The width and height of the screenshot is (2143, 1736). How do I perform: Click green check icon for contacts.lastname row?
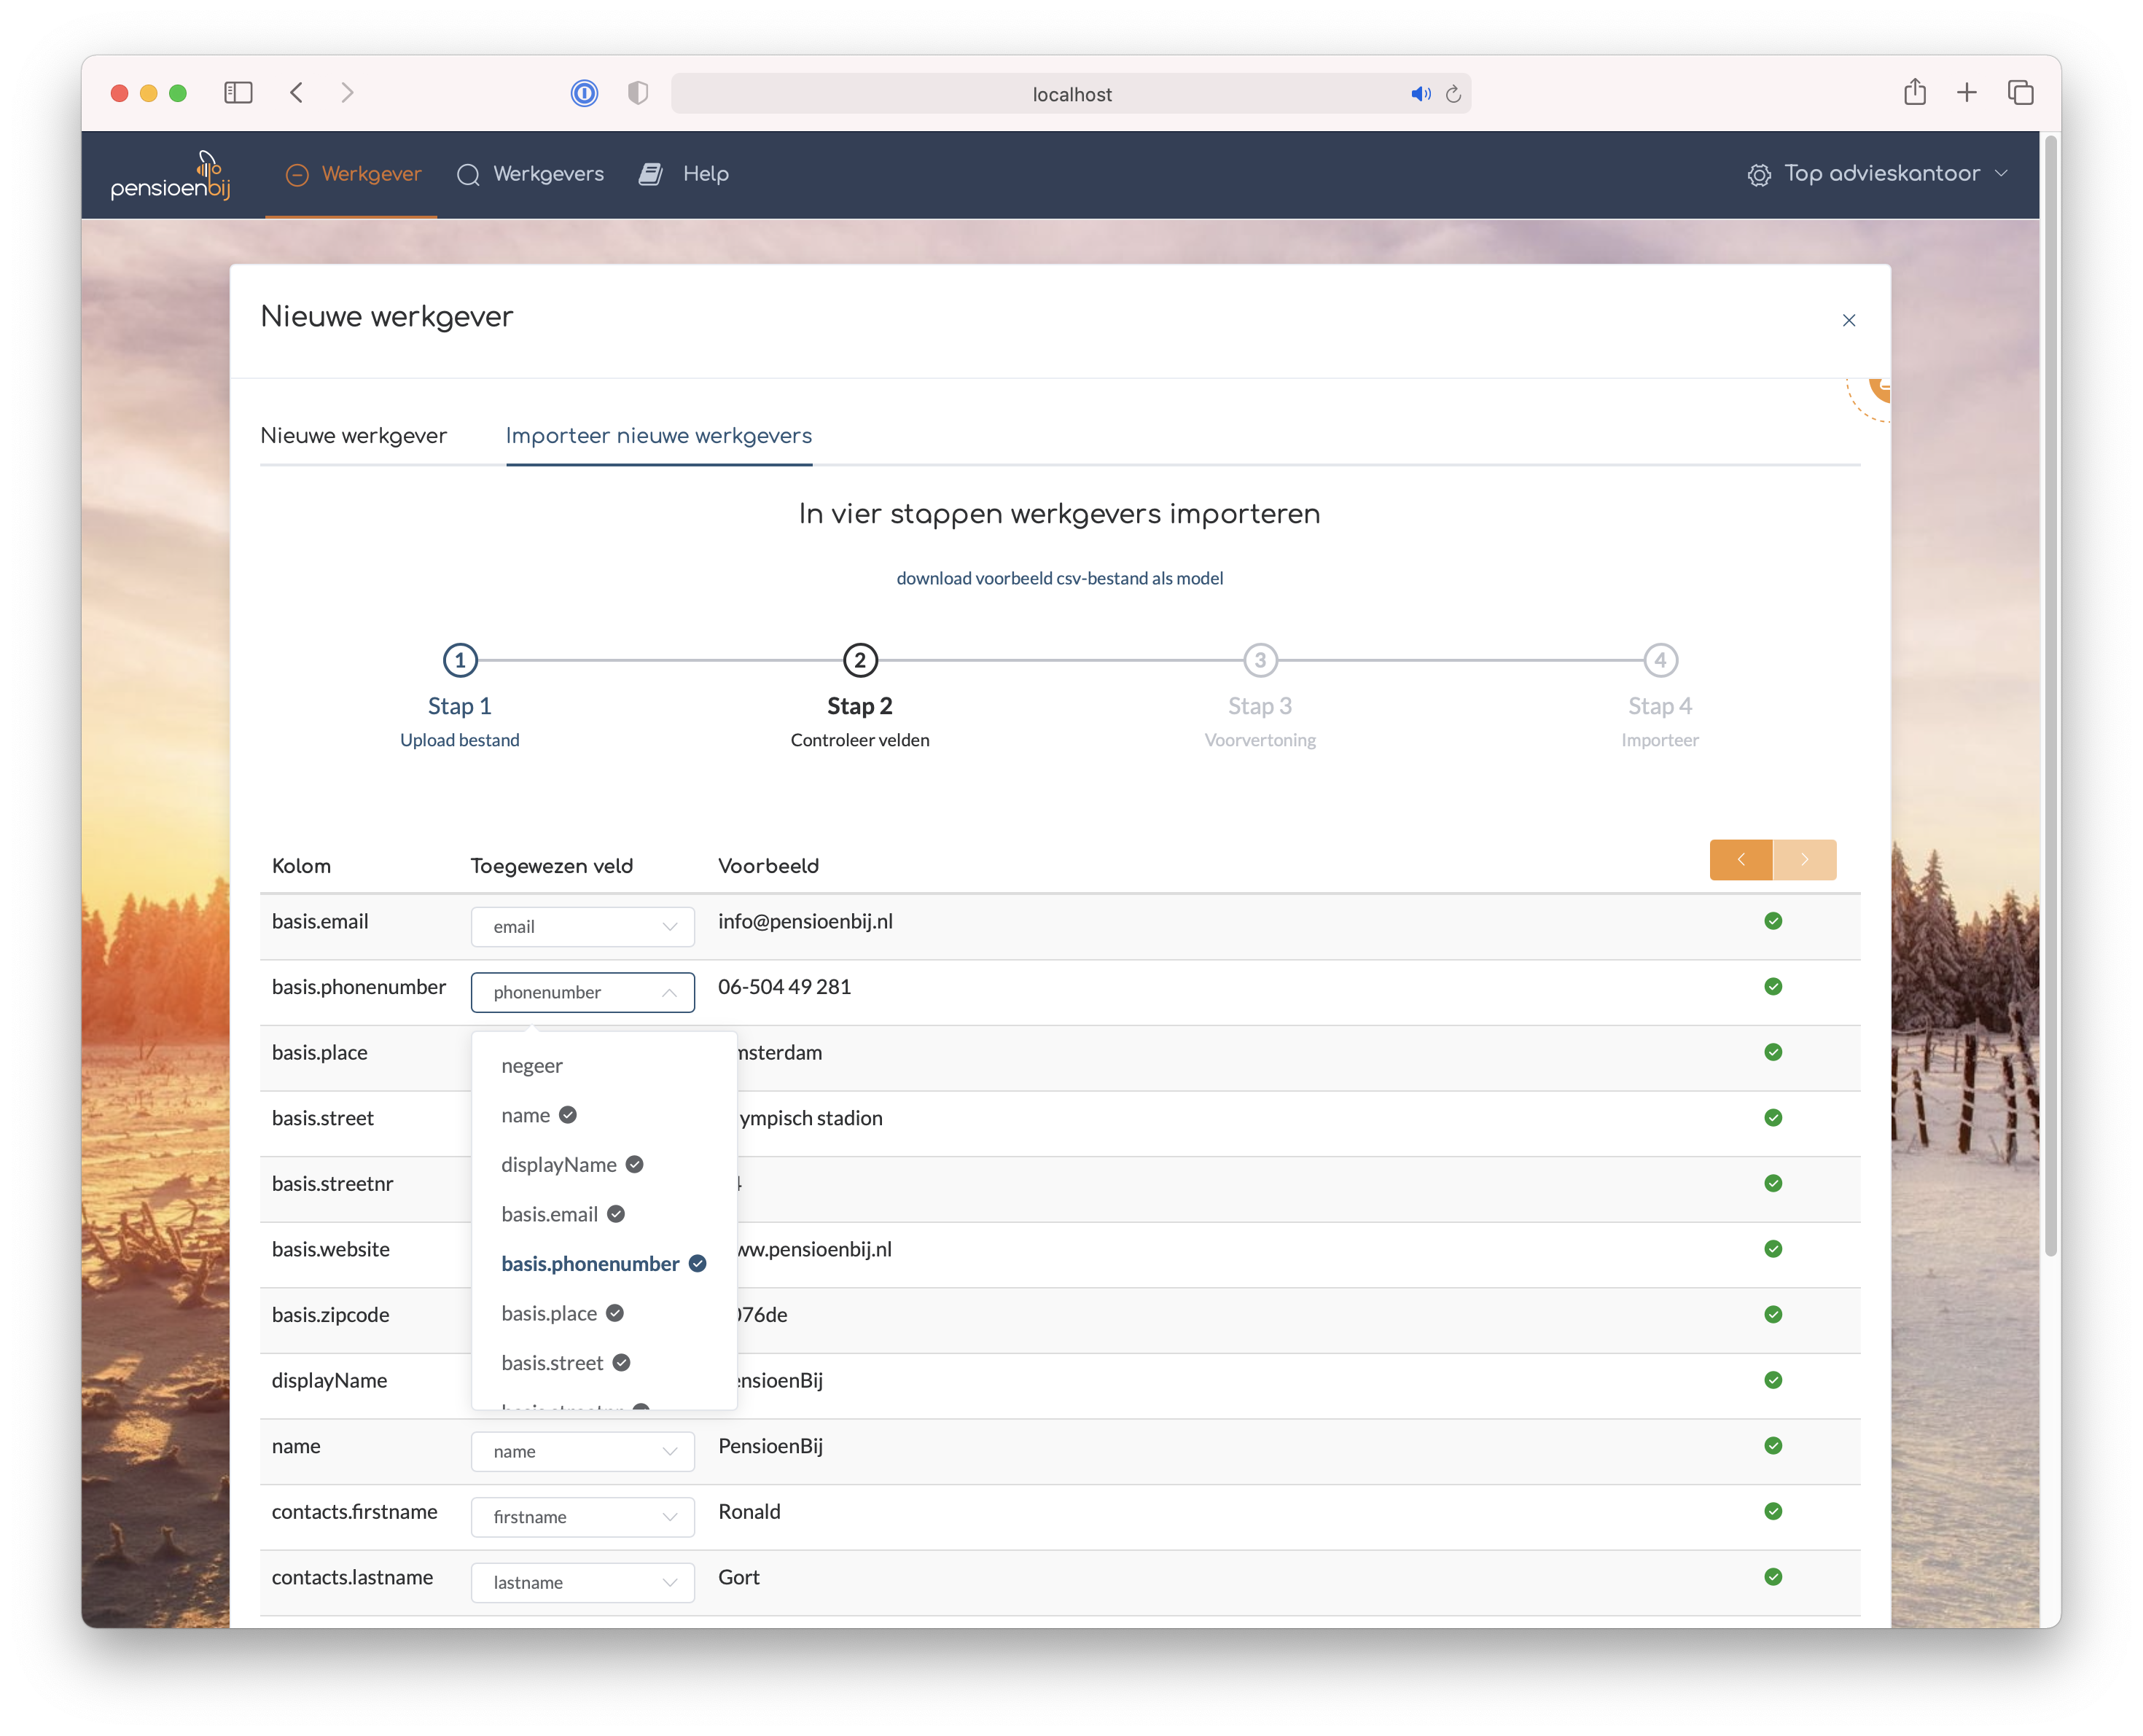[x=1773, y=1577]
